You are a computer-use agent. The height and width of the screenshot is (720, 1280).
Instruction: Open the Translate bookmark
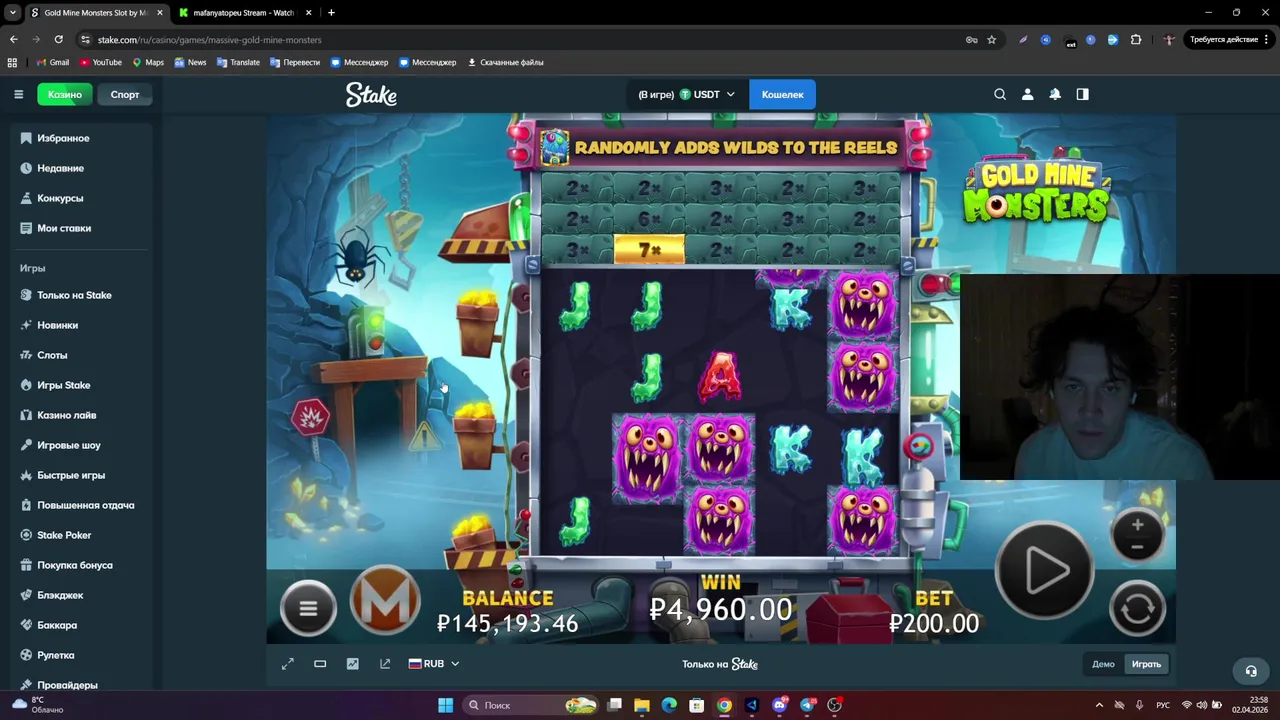238,62
